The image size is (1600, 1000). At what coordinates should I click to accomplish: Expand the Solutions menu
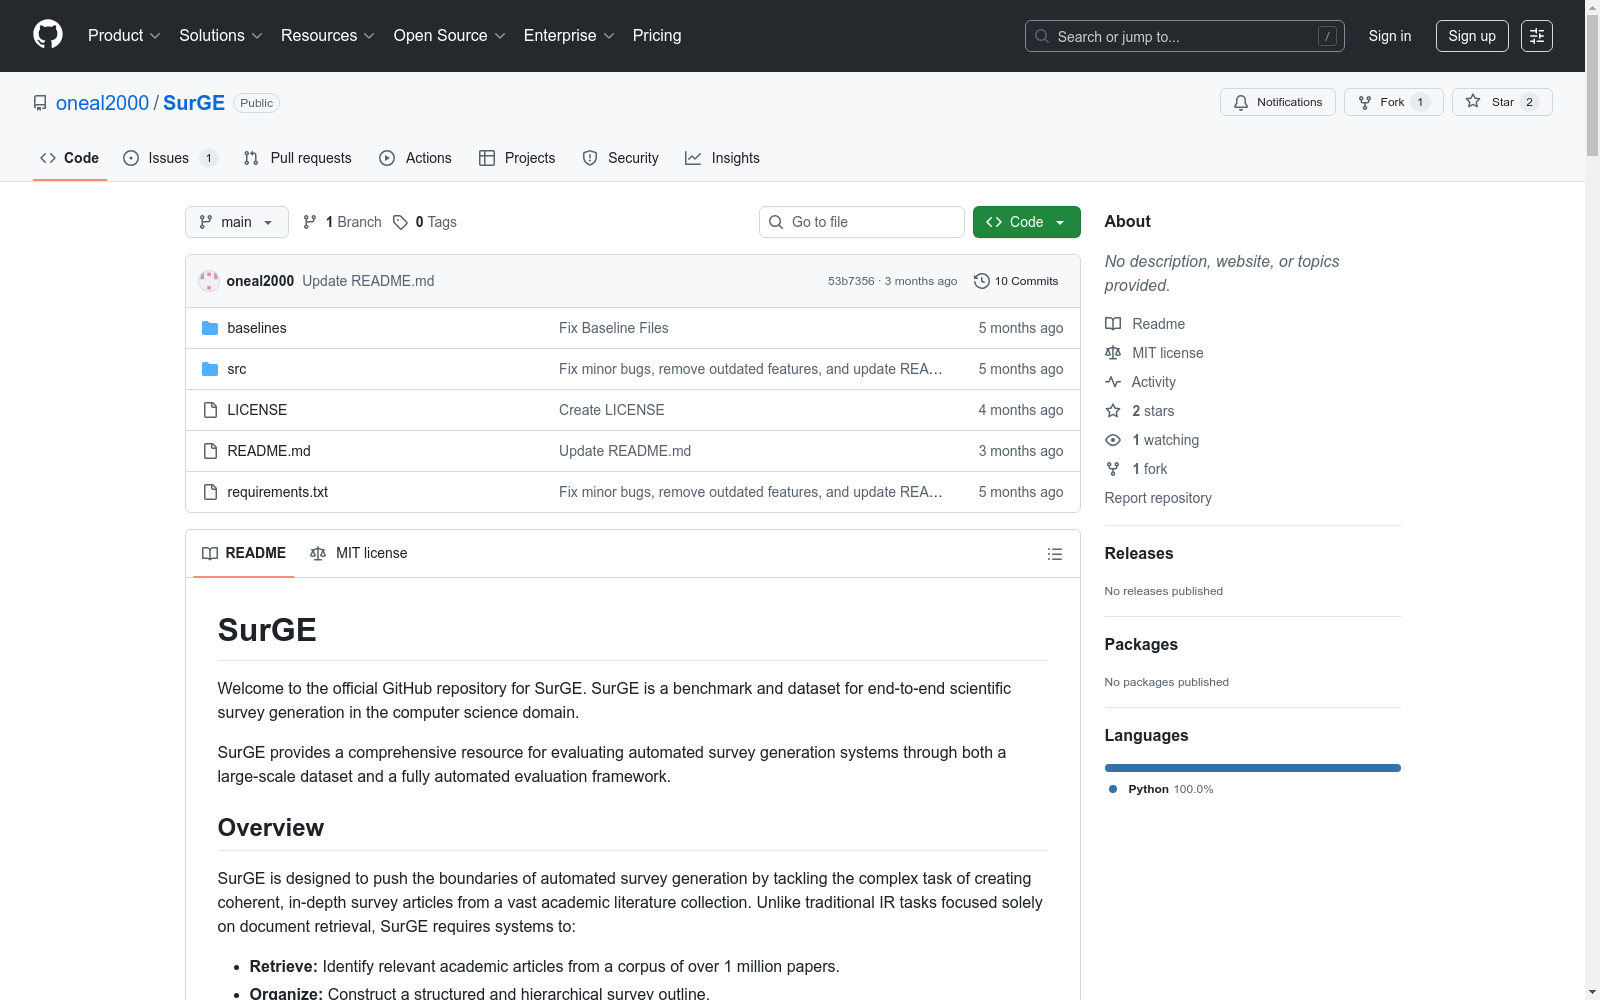pos(221,36)
